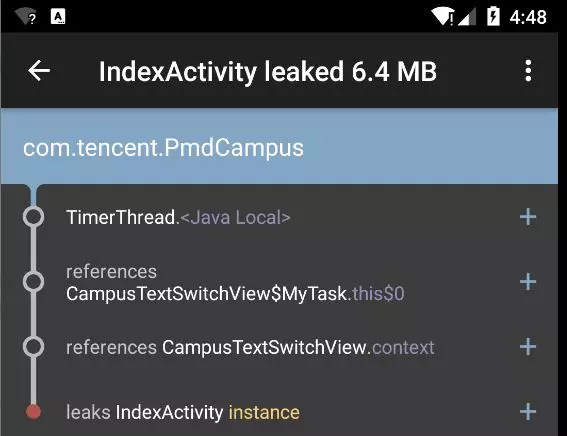Screen dimensions: 567x436
Task: Tap the keyboard input A notification icon
Action: pyautogui.click(x=58, y=17)
